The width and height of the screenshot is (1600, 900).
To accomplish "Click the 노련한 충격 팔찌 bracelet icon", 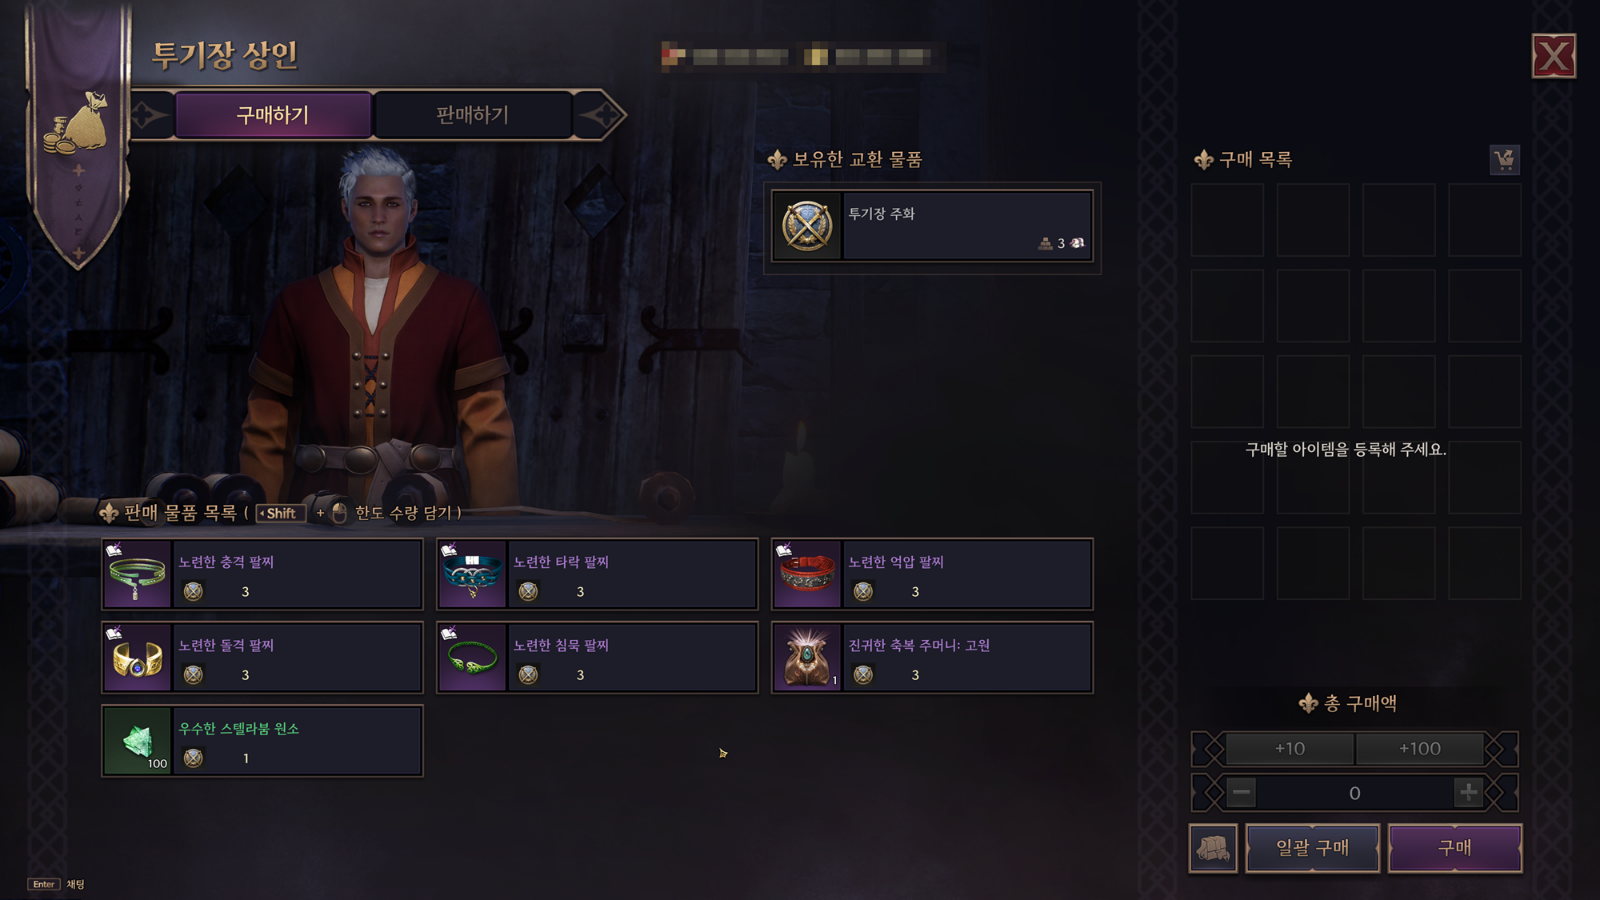I will pyautogui.click(x=137, y=574).
